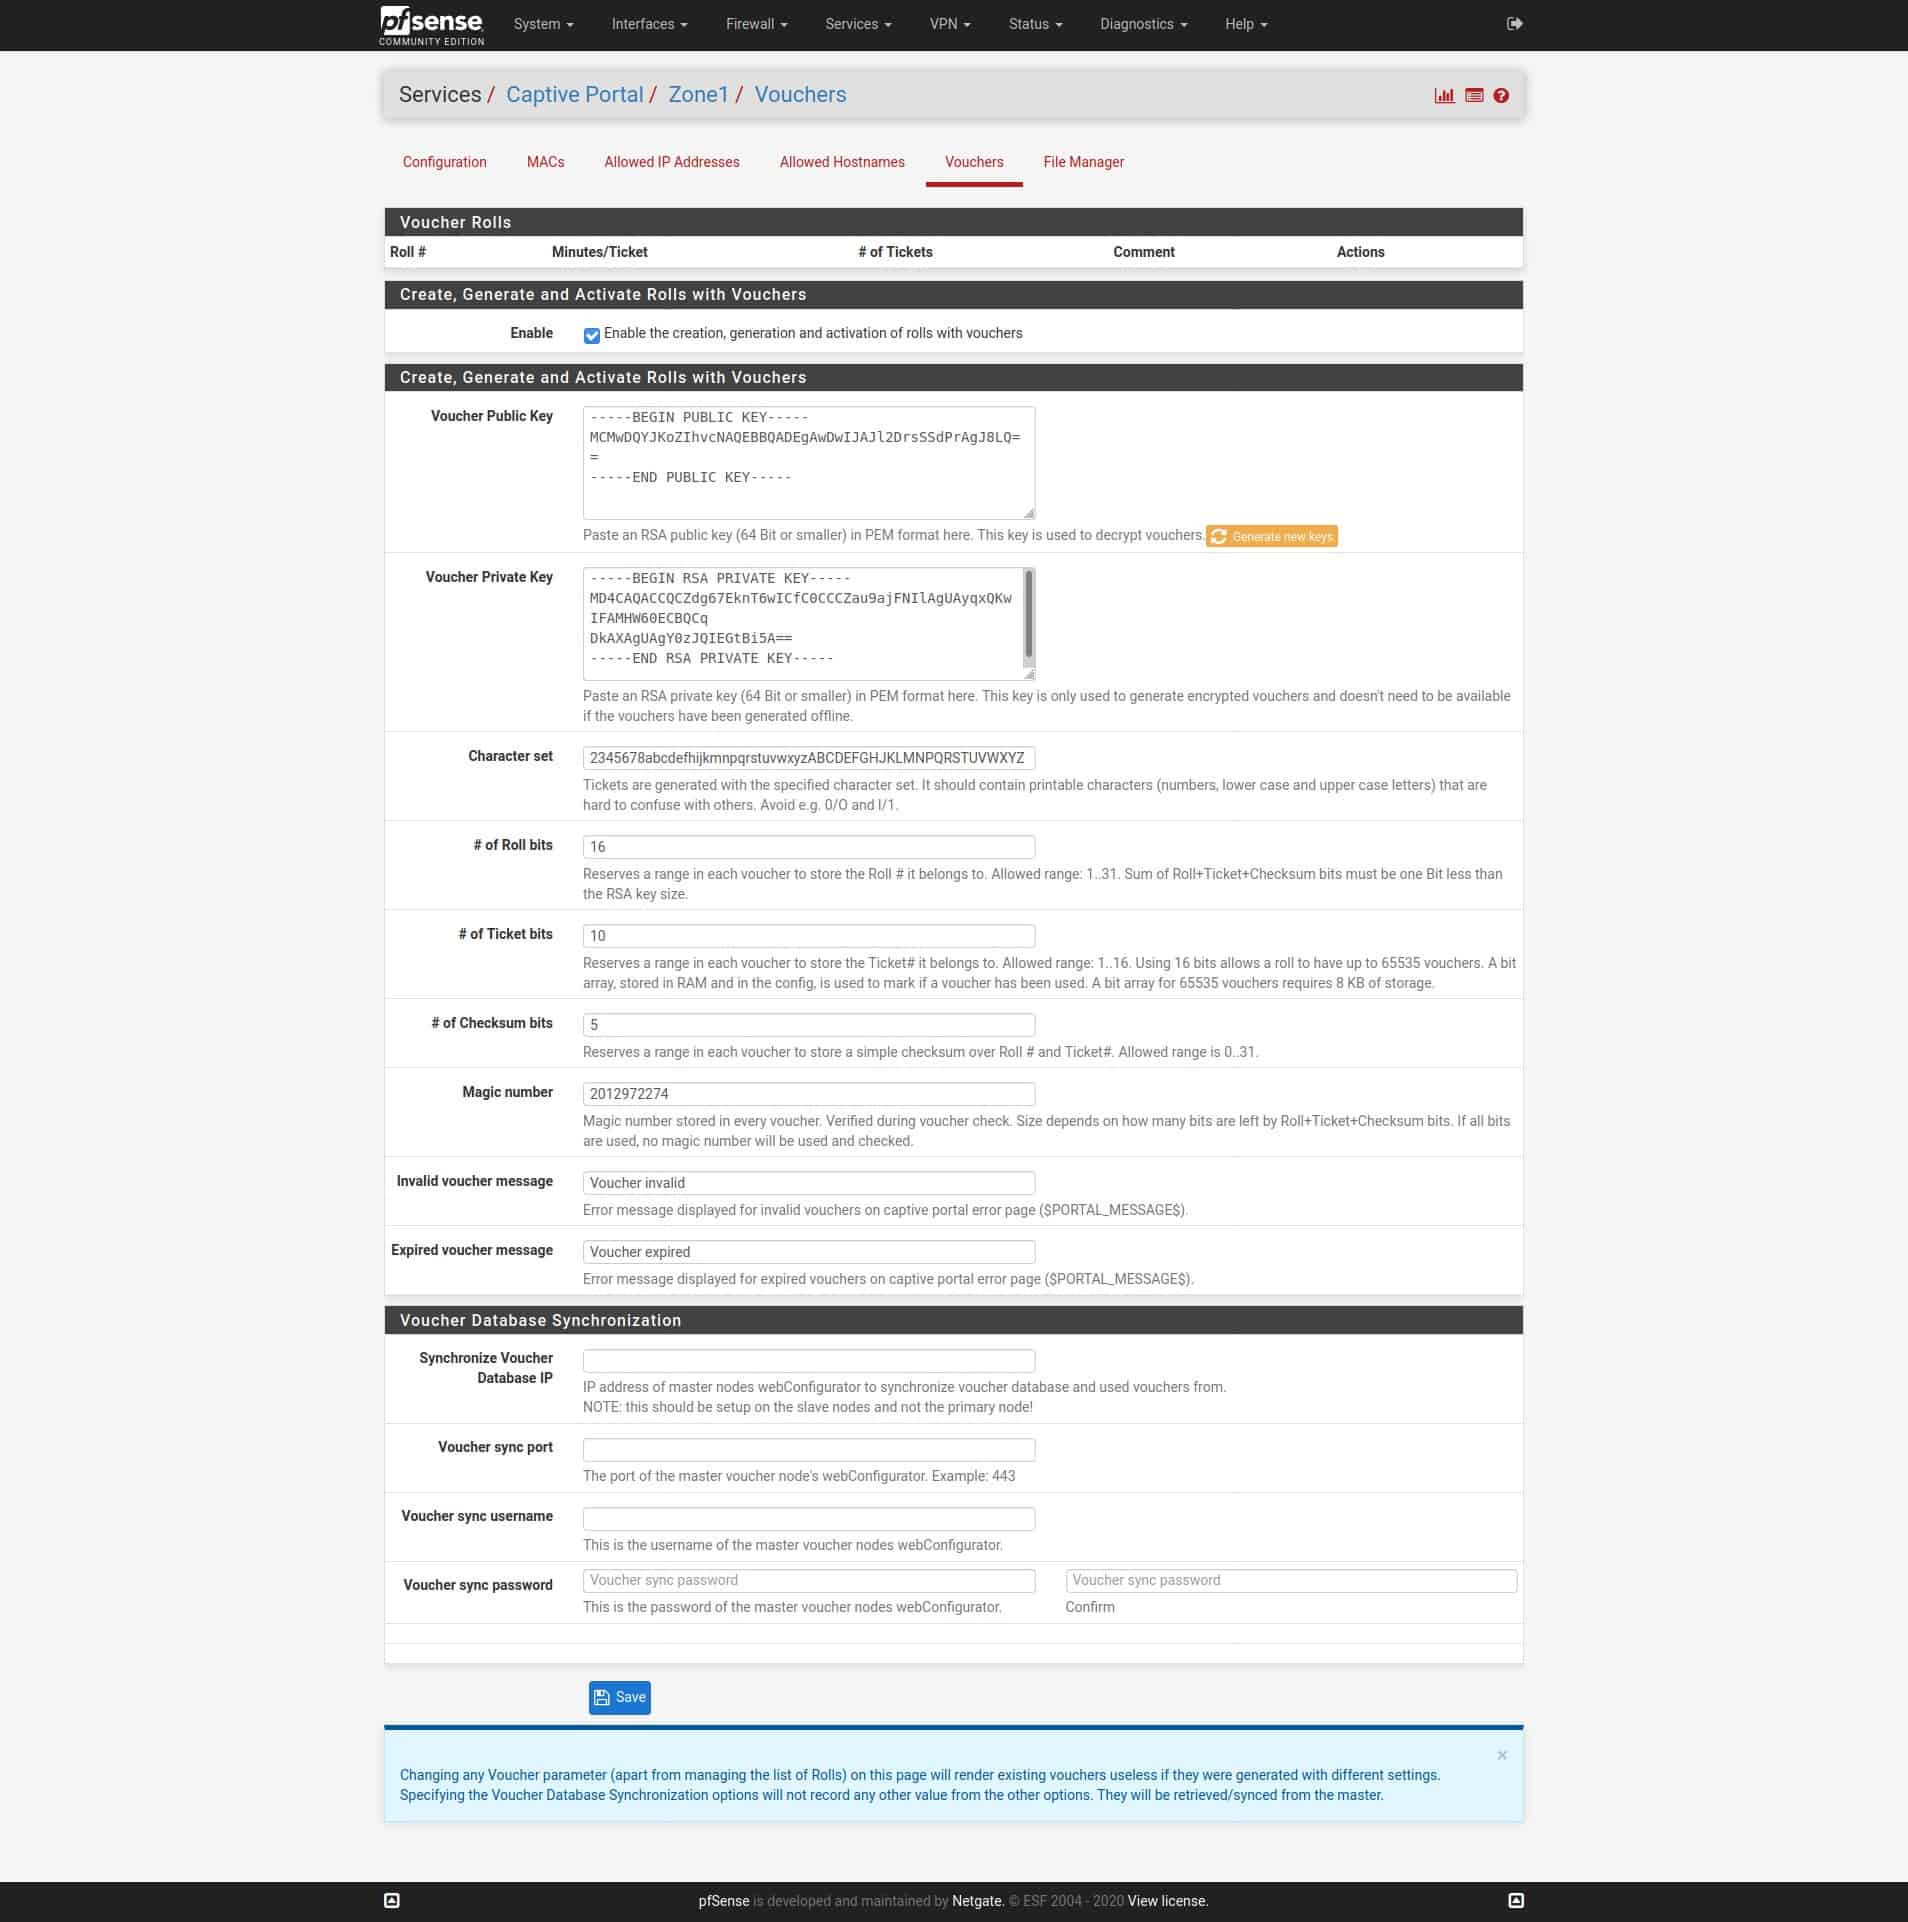
Task: Click the pfSense logo
Action: 431,25
